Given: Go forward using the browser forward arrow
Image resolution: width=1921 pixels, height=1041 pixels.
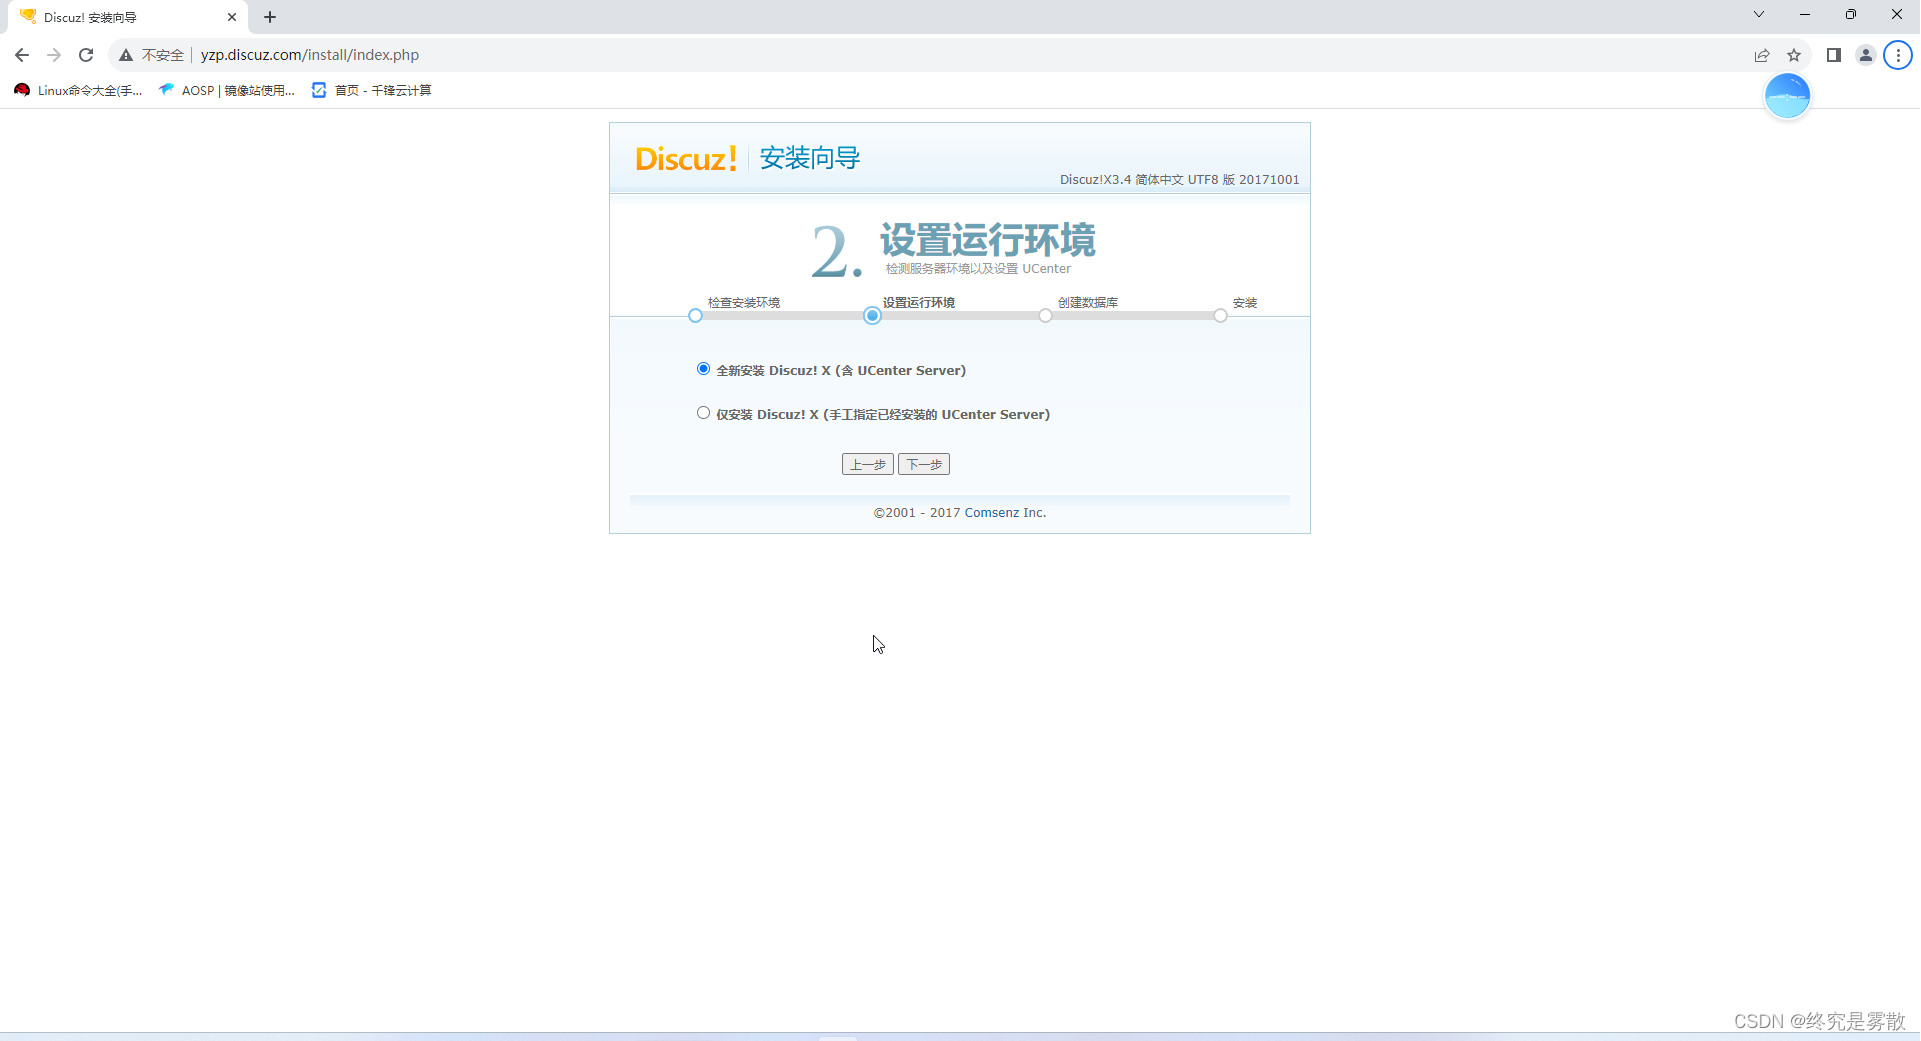Looking at the screenshot, I should click(54, 55).
